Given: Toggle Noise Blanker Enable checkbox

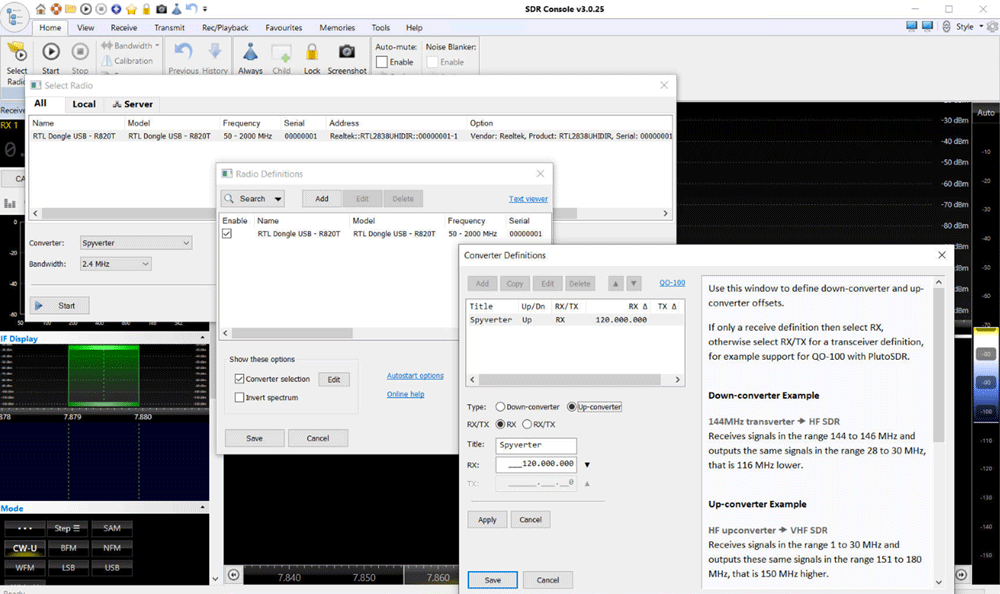Looking at the screenshot, I should [x=432, y=62].
